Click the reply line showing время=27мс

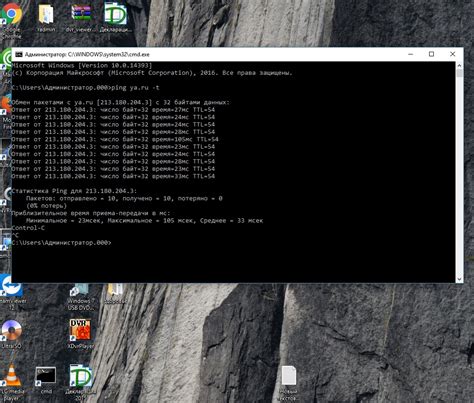(x=113, y=110)
